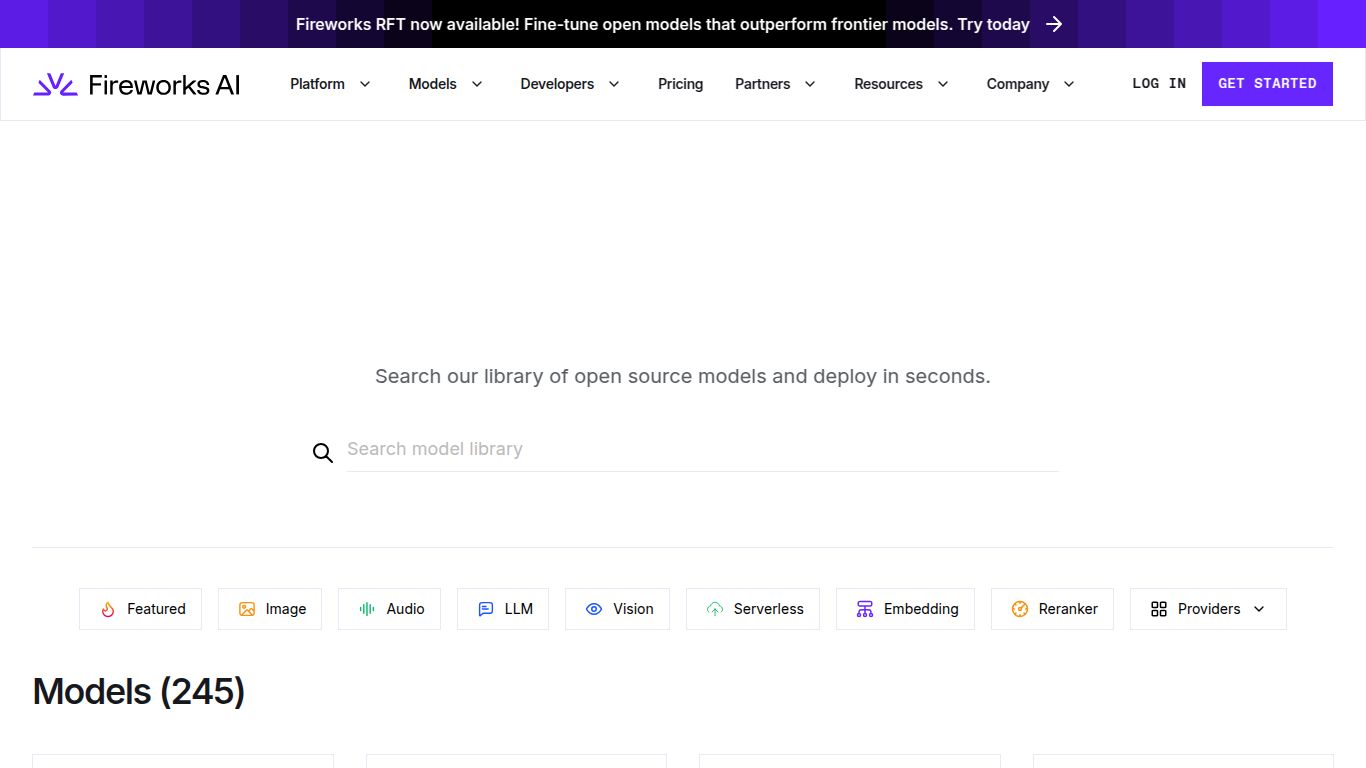Click the Embedding filter icon
This screenshot has height=768, width=1366.
coord(865,609)
